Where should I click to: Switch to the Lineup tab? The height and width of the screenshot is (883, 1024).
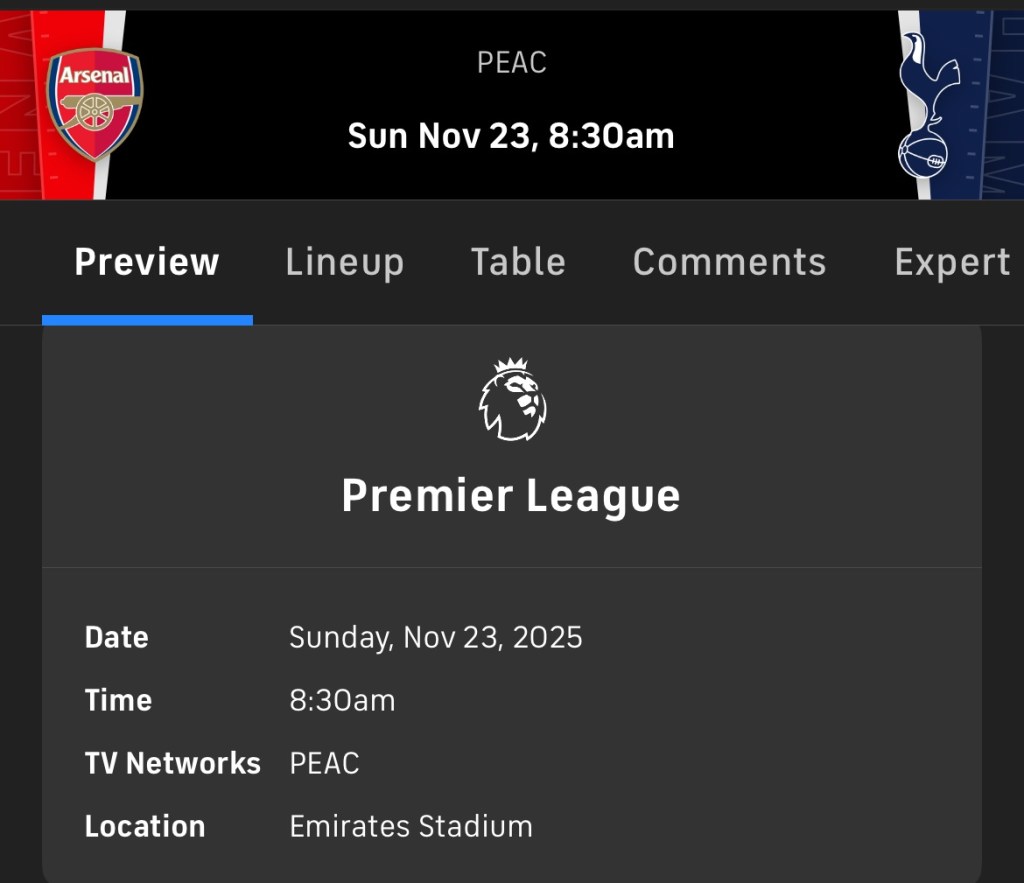tap(344, 262)
